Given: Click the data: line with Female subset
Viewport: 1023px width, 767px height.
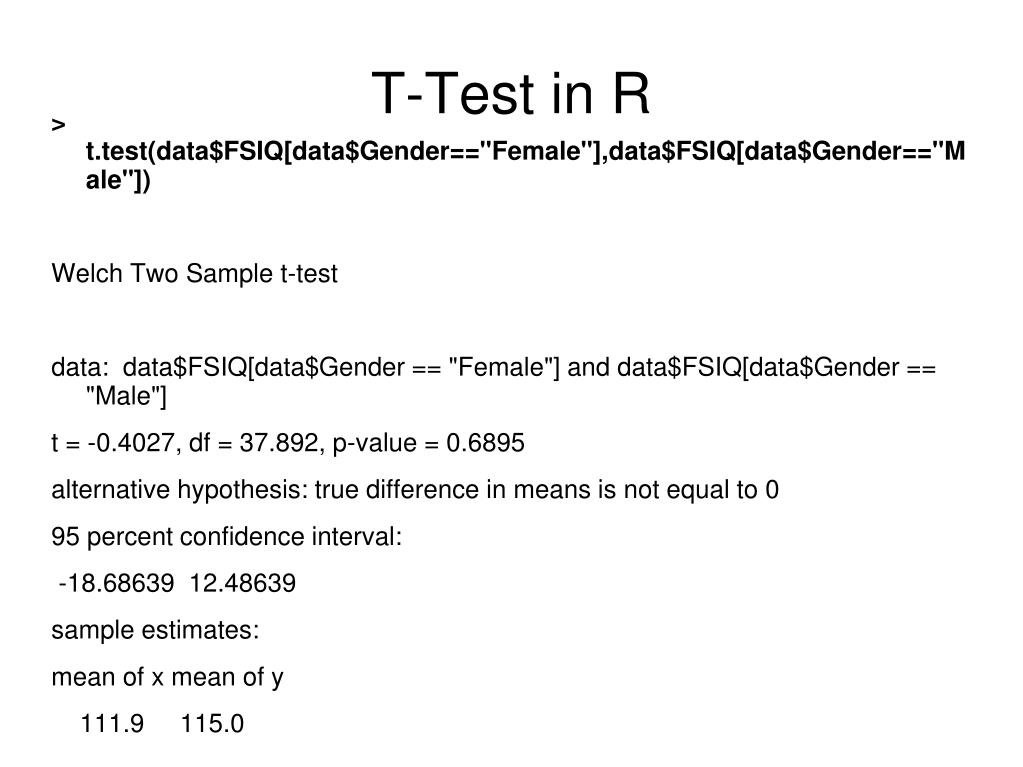Looking at the screenshot, I should tap(493, 367).
